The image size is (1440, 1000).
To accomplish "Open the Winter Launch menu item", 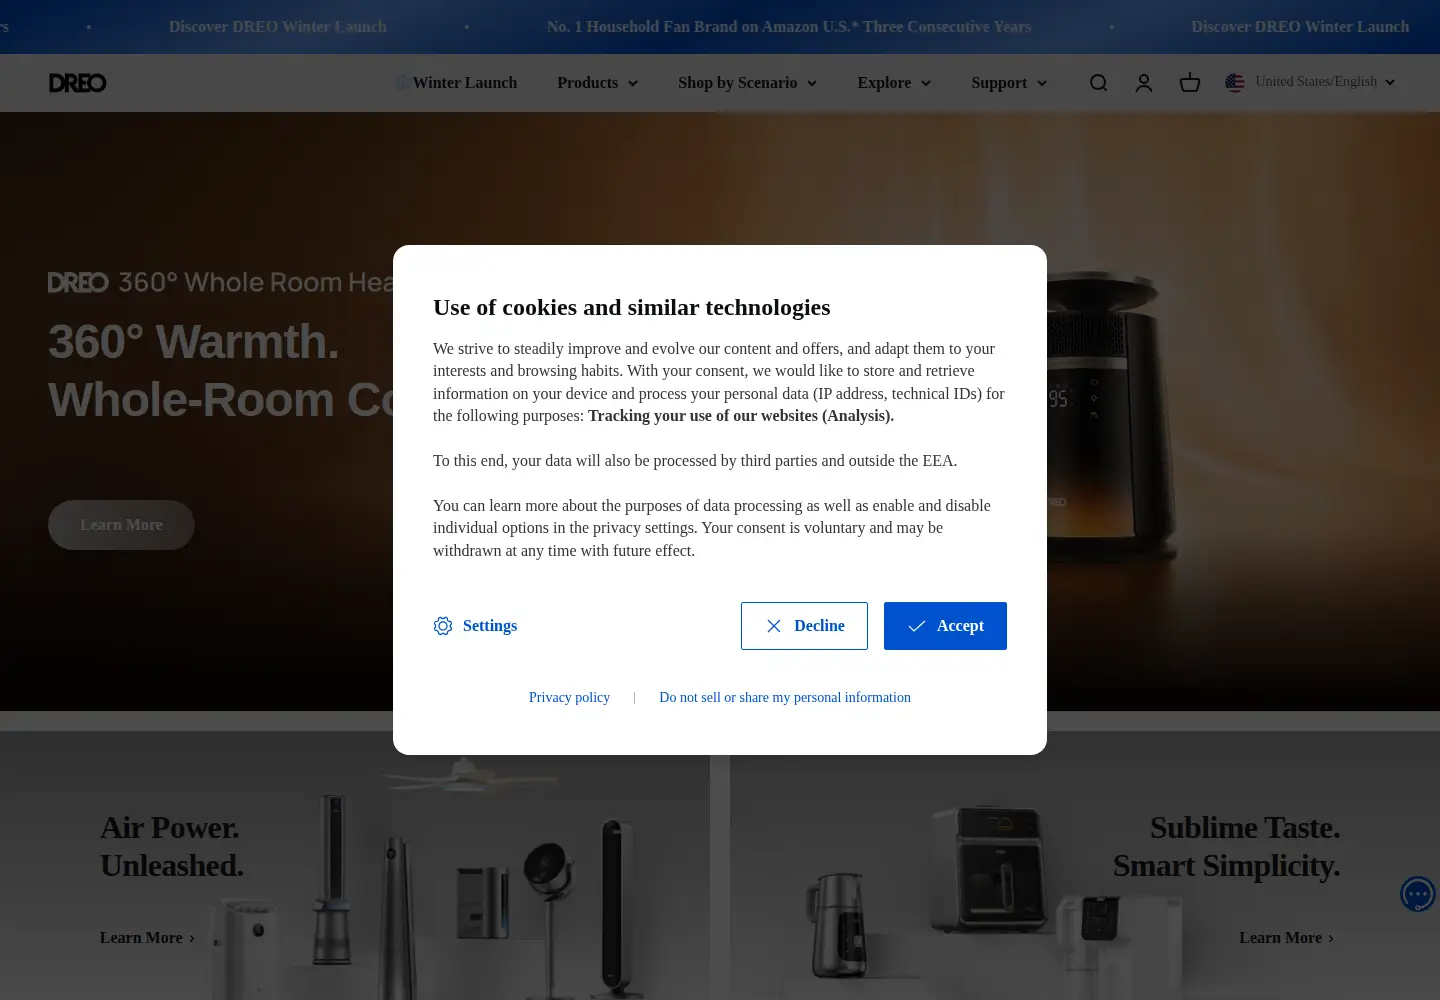I will pyautogui.click(x=457, y=83).
